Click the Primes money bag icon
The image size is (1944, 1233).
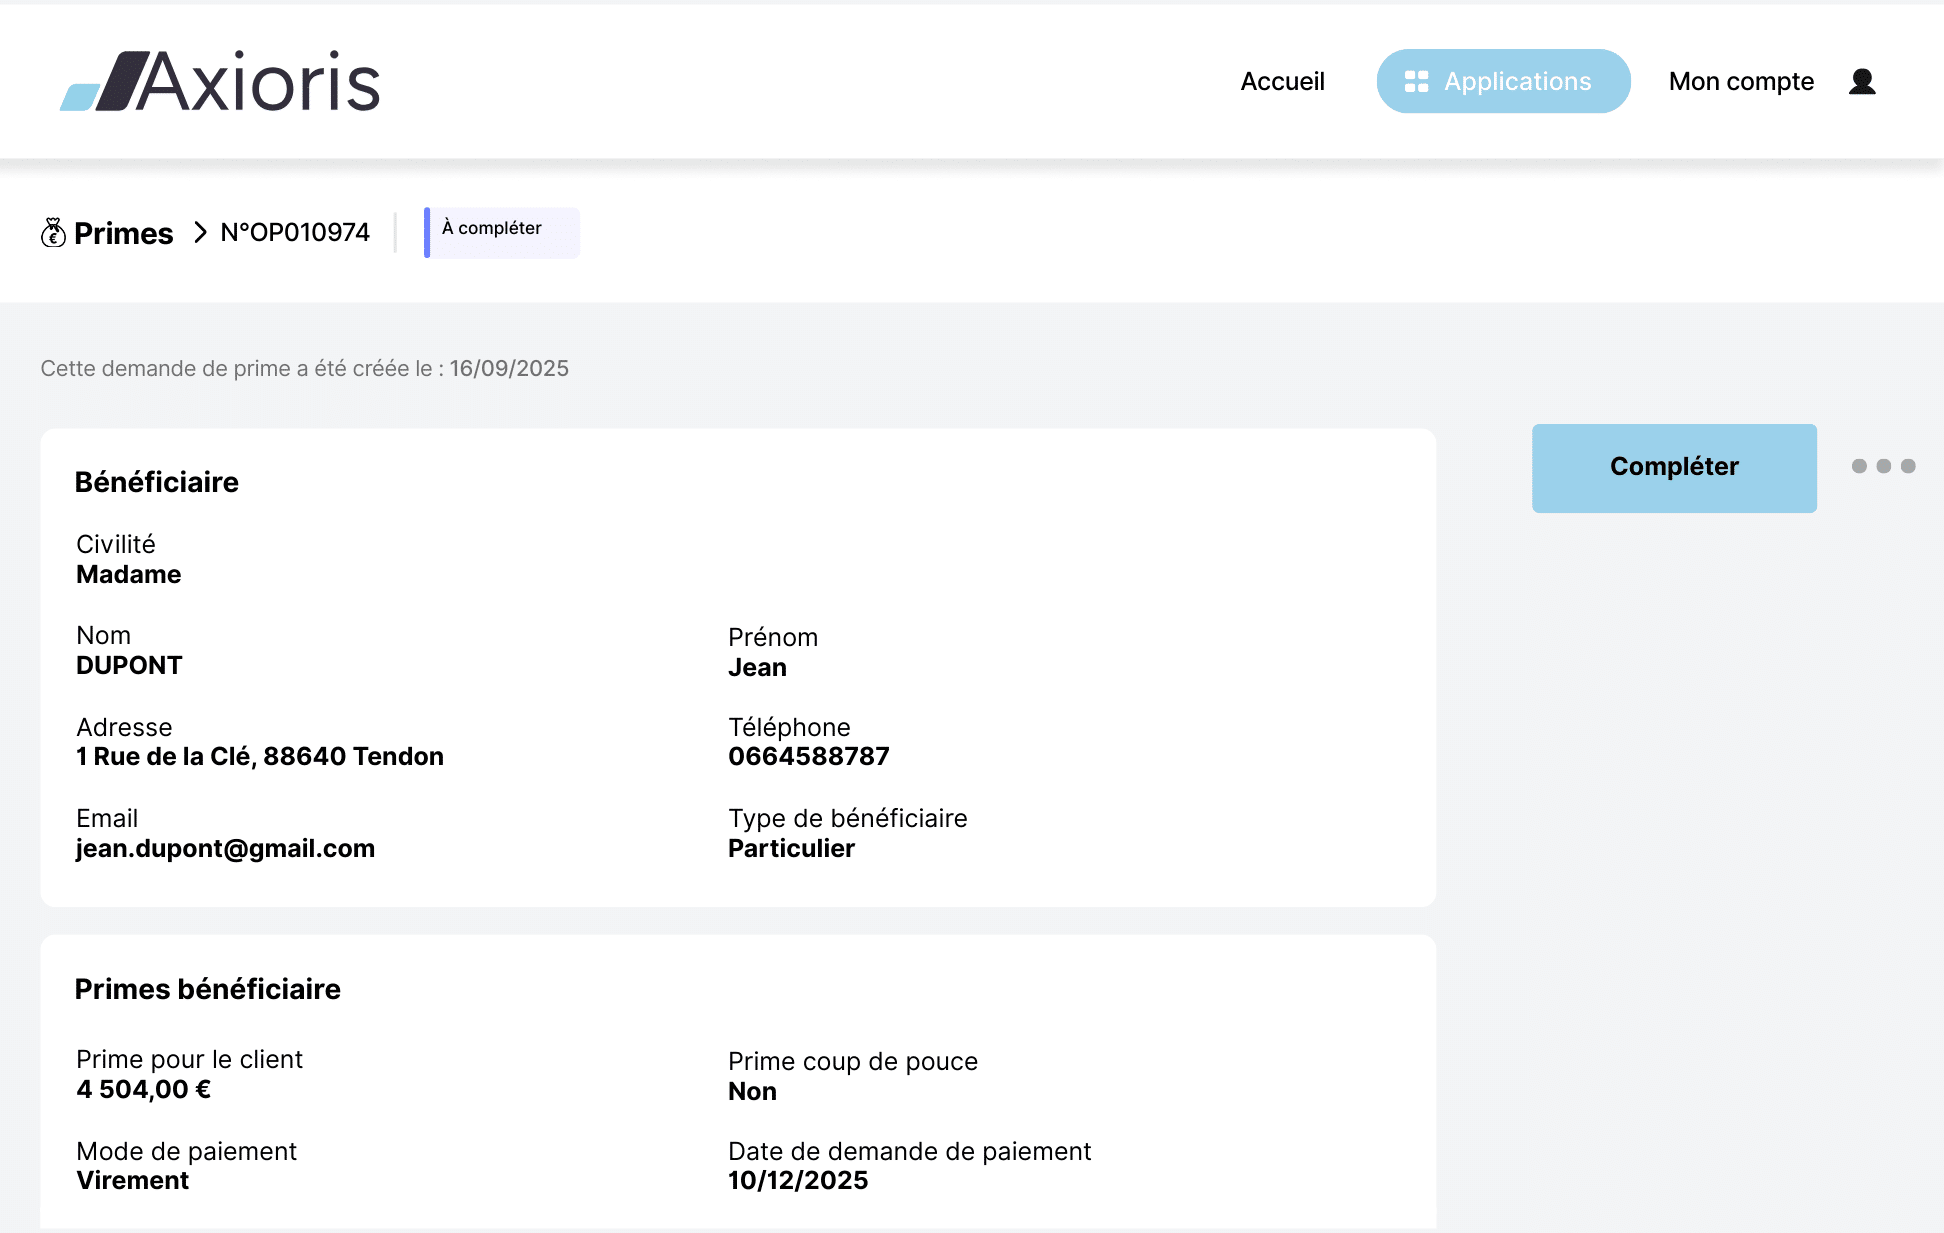pos(53,233)
